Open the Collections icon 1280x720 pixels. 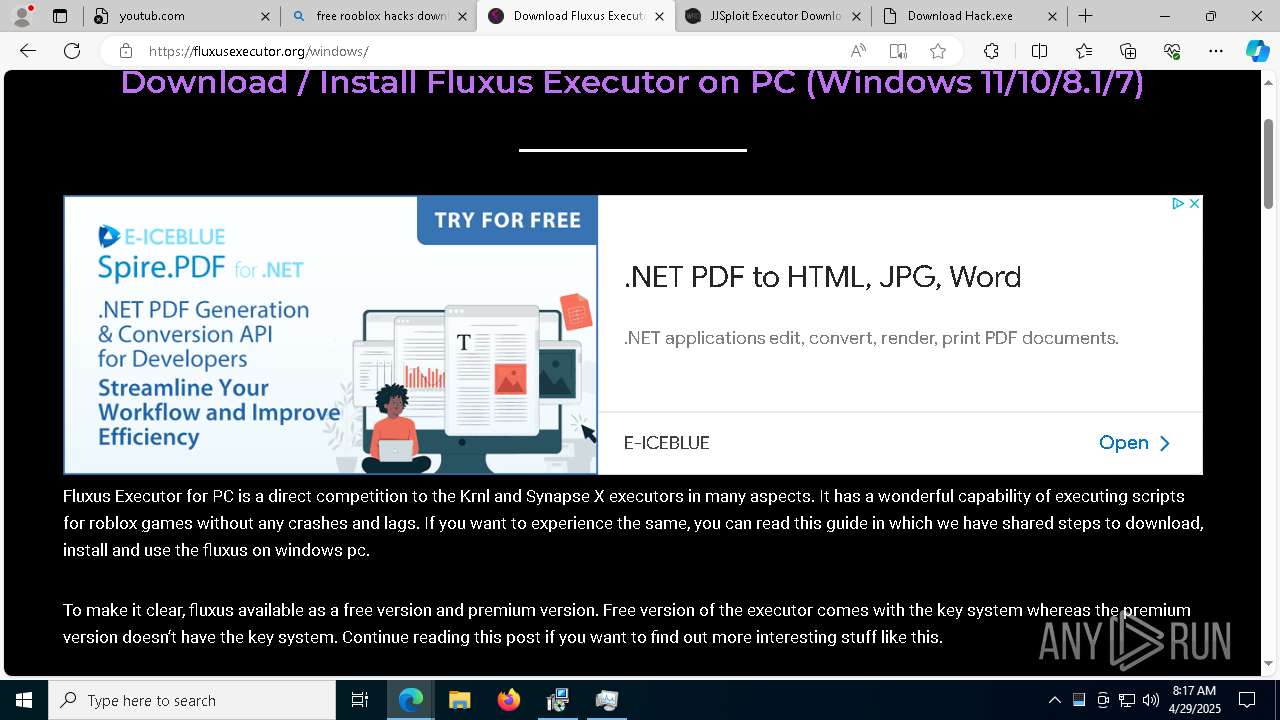1128,51
